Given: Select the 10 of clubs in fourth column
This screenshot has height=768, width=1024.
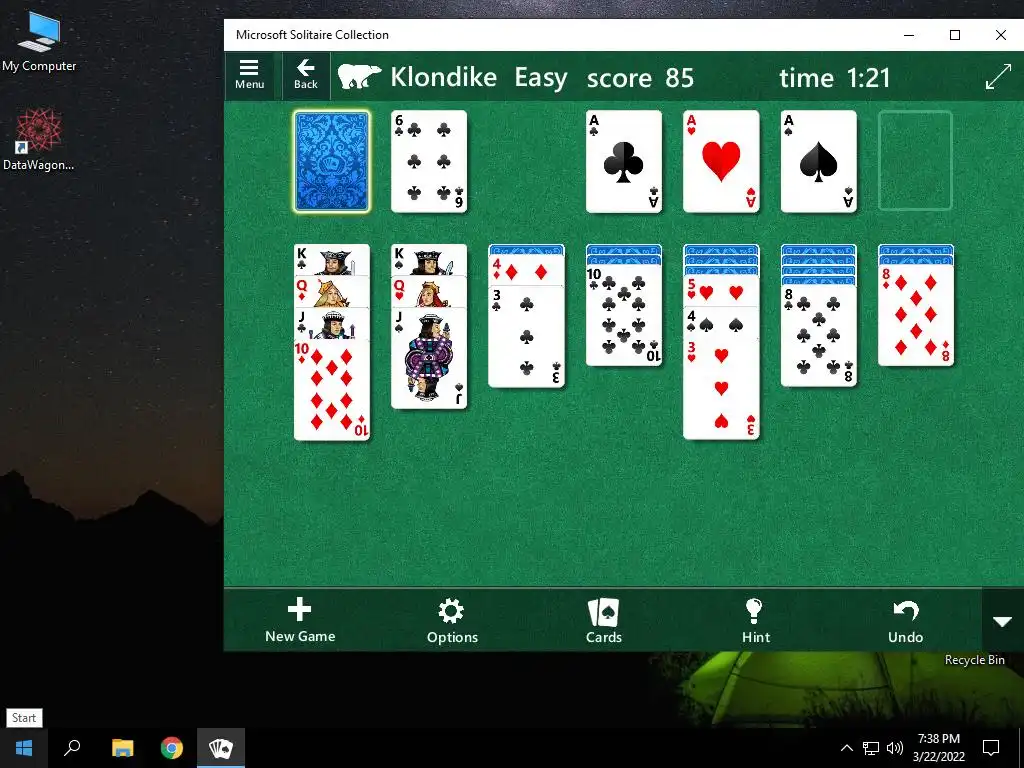Looking at the screenshot, I should [624, 315].
